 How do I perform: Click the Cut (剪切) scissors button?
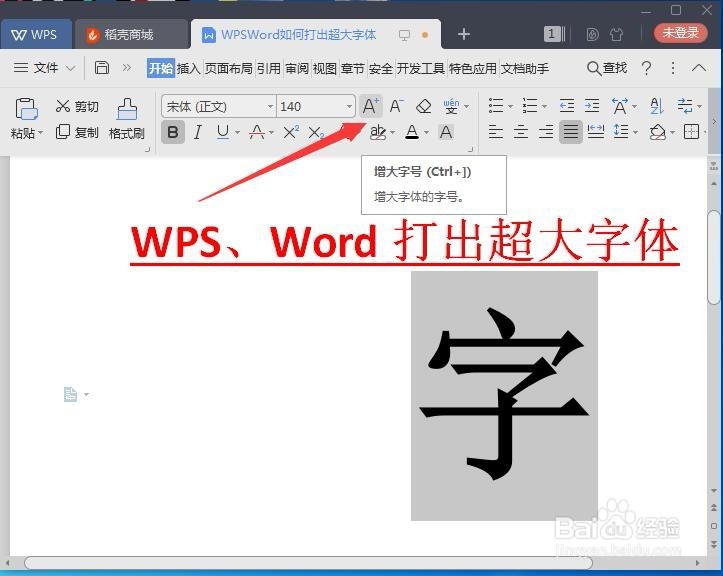[77, 107]
